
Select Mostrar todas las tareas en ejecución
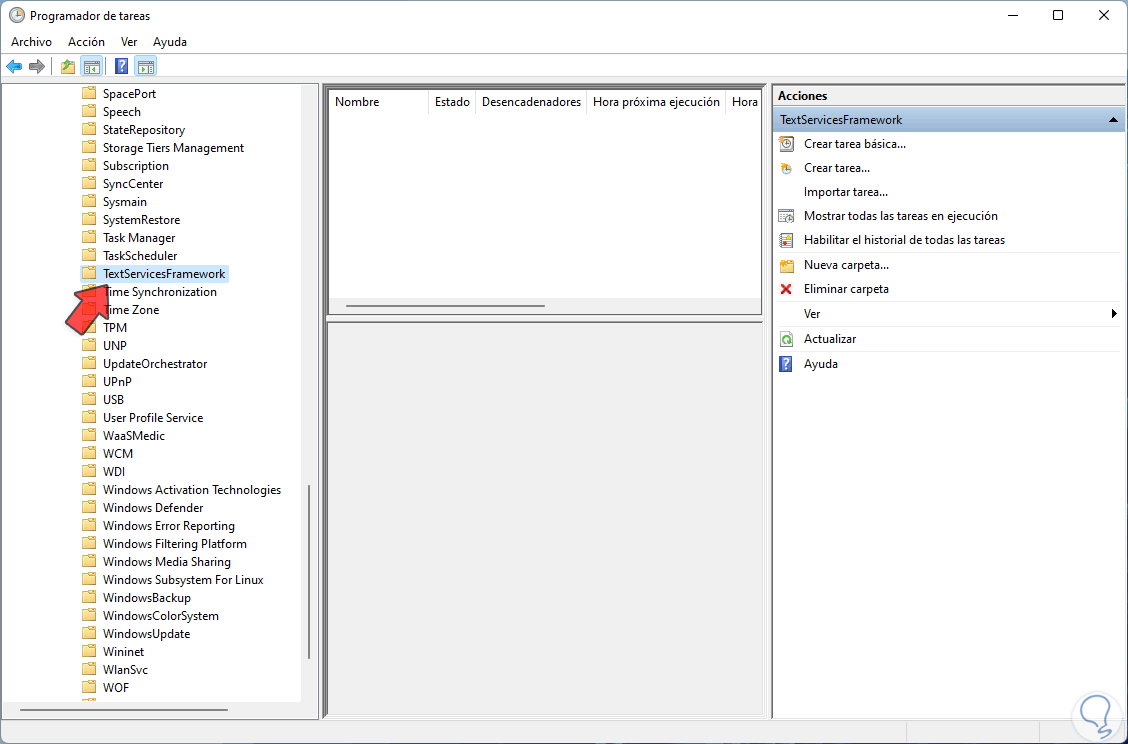click(x=901, y=216)
